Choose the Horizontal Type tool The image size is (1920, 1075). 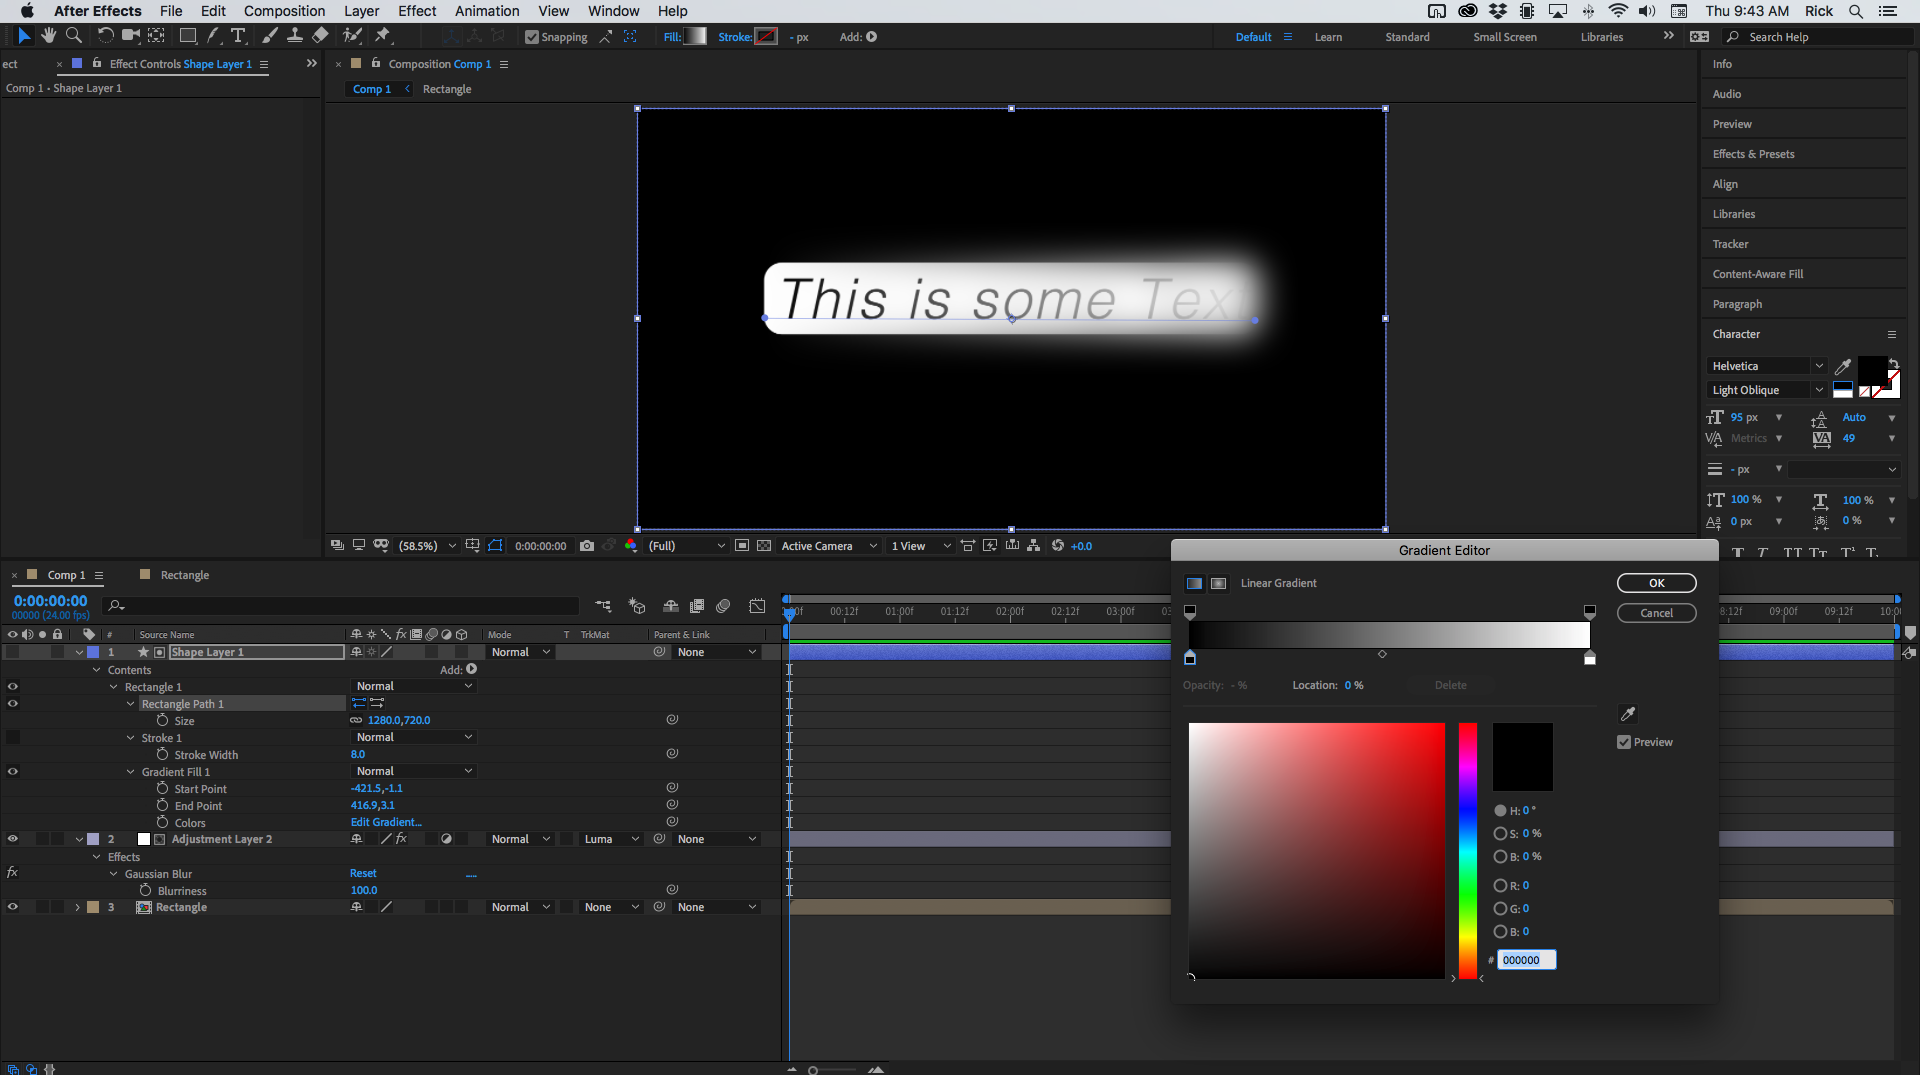pyautogui.click(x=238, y=36)
